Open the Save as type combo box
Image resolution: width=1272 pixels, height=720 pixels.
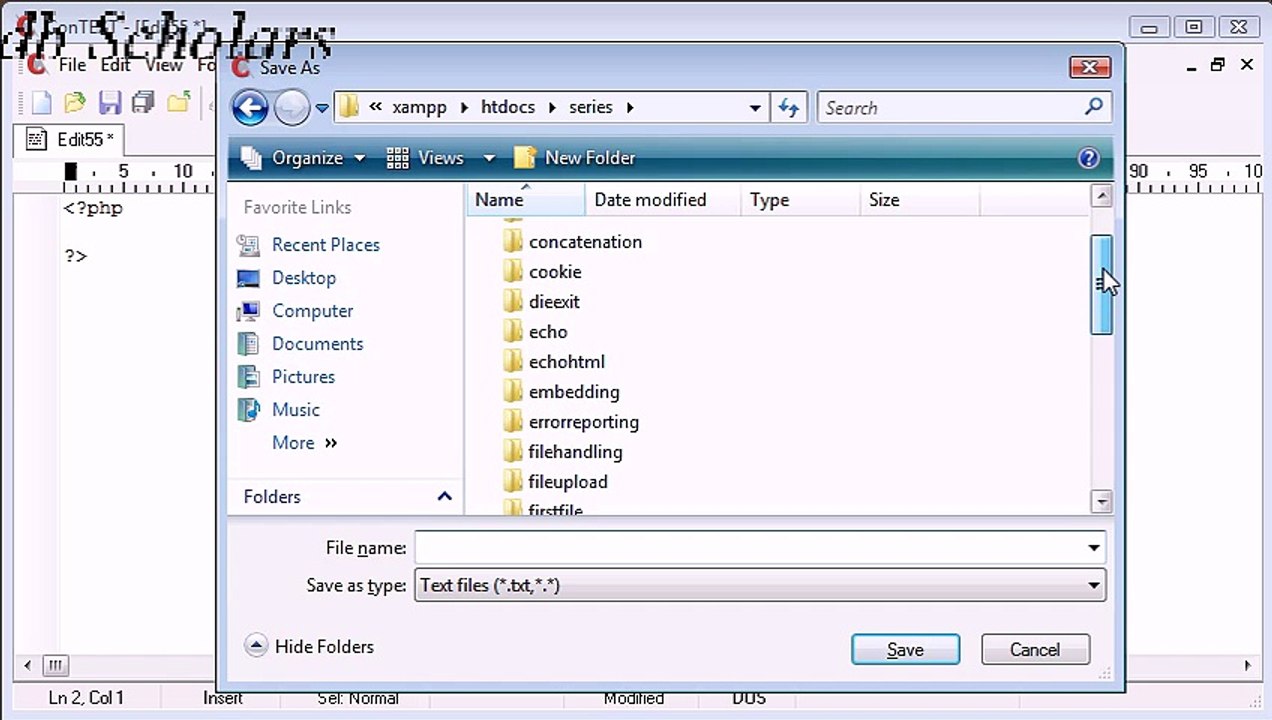point(760,586)
